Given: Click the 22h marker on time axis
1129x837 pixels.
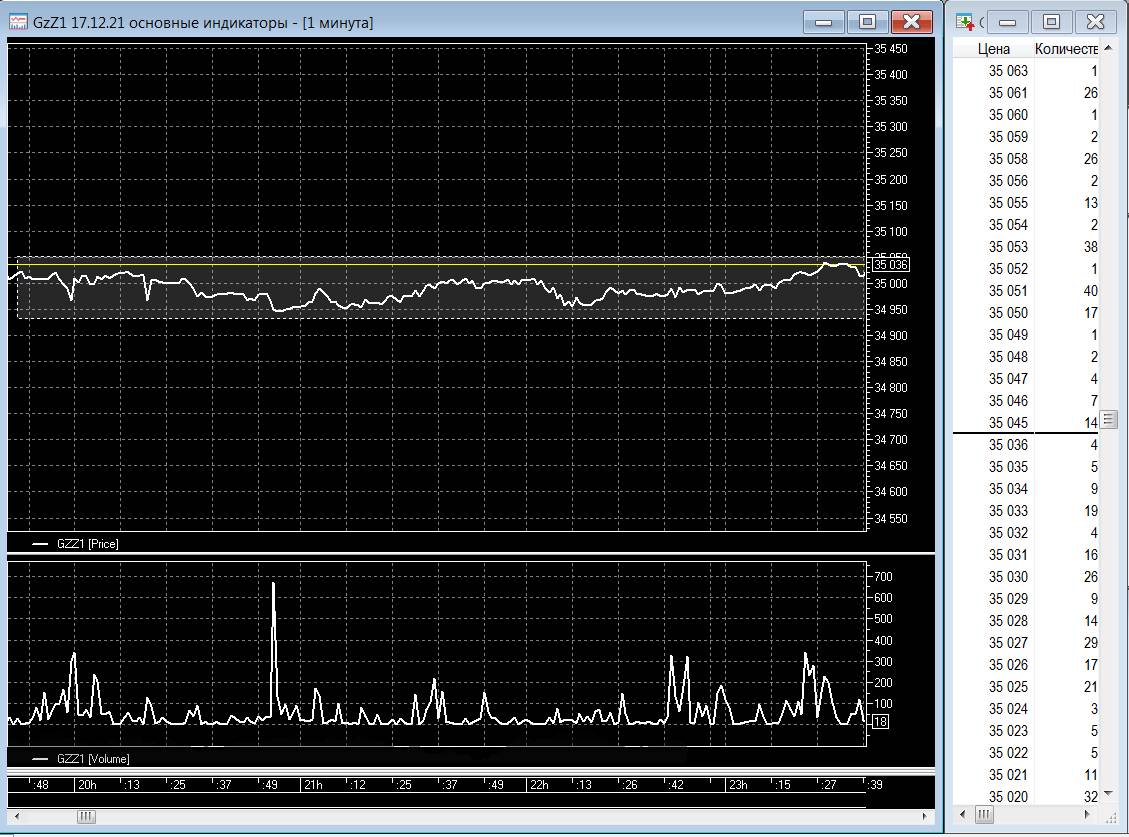Looking at the screenshot, I should [x=538, y=784].
